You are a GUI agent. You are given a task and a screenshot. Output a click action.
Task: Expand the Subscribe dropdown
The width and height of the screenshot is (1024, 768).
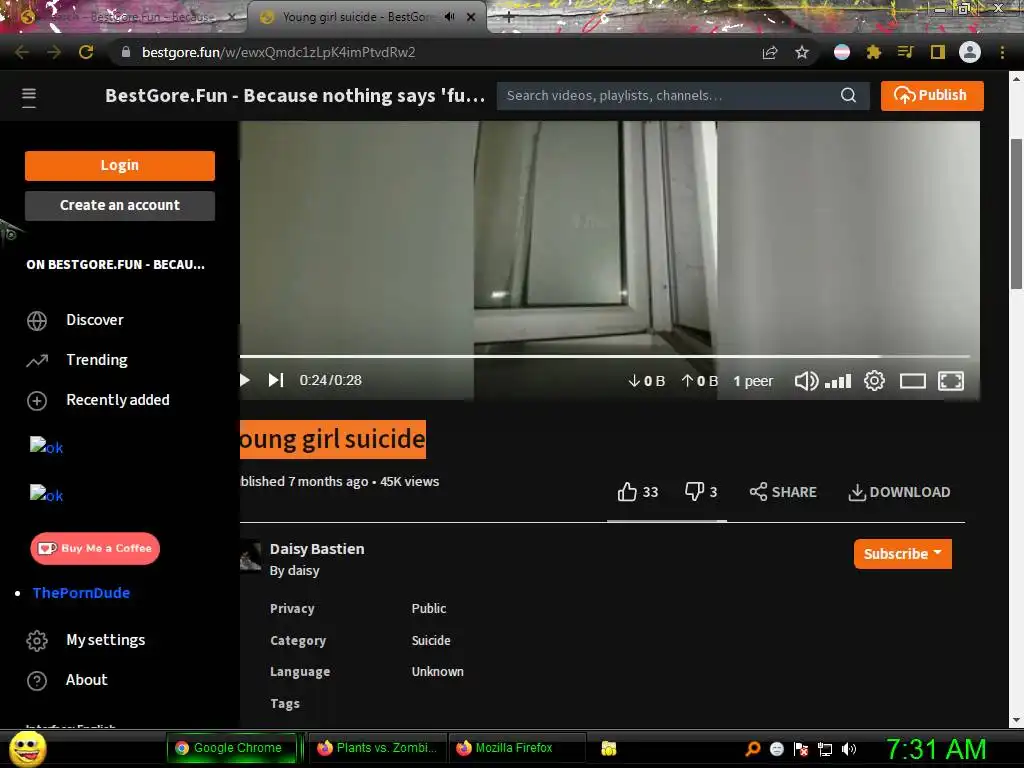point(903,554)
